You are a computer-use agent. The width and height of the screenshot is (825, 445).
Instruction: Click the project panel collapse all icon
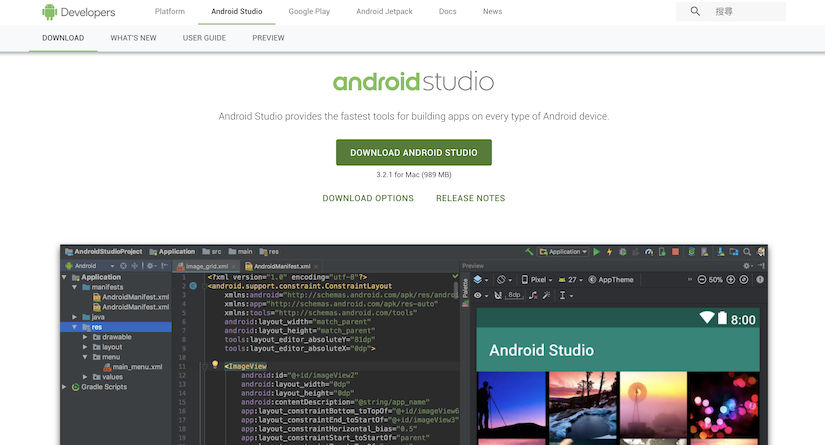coord(134,266)
